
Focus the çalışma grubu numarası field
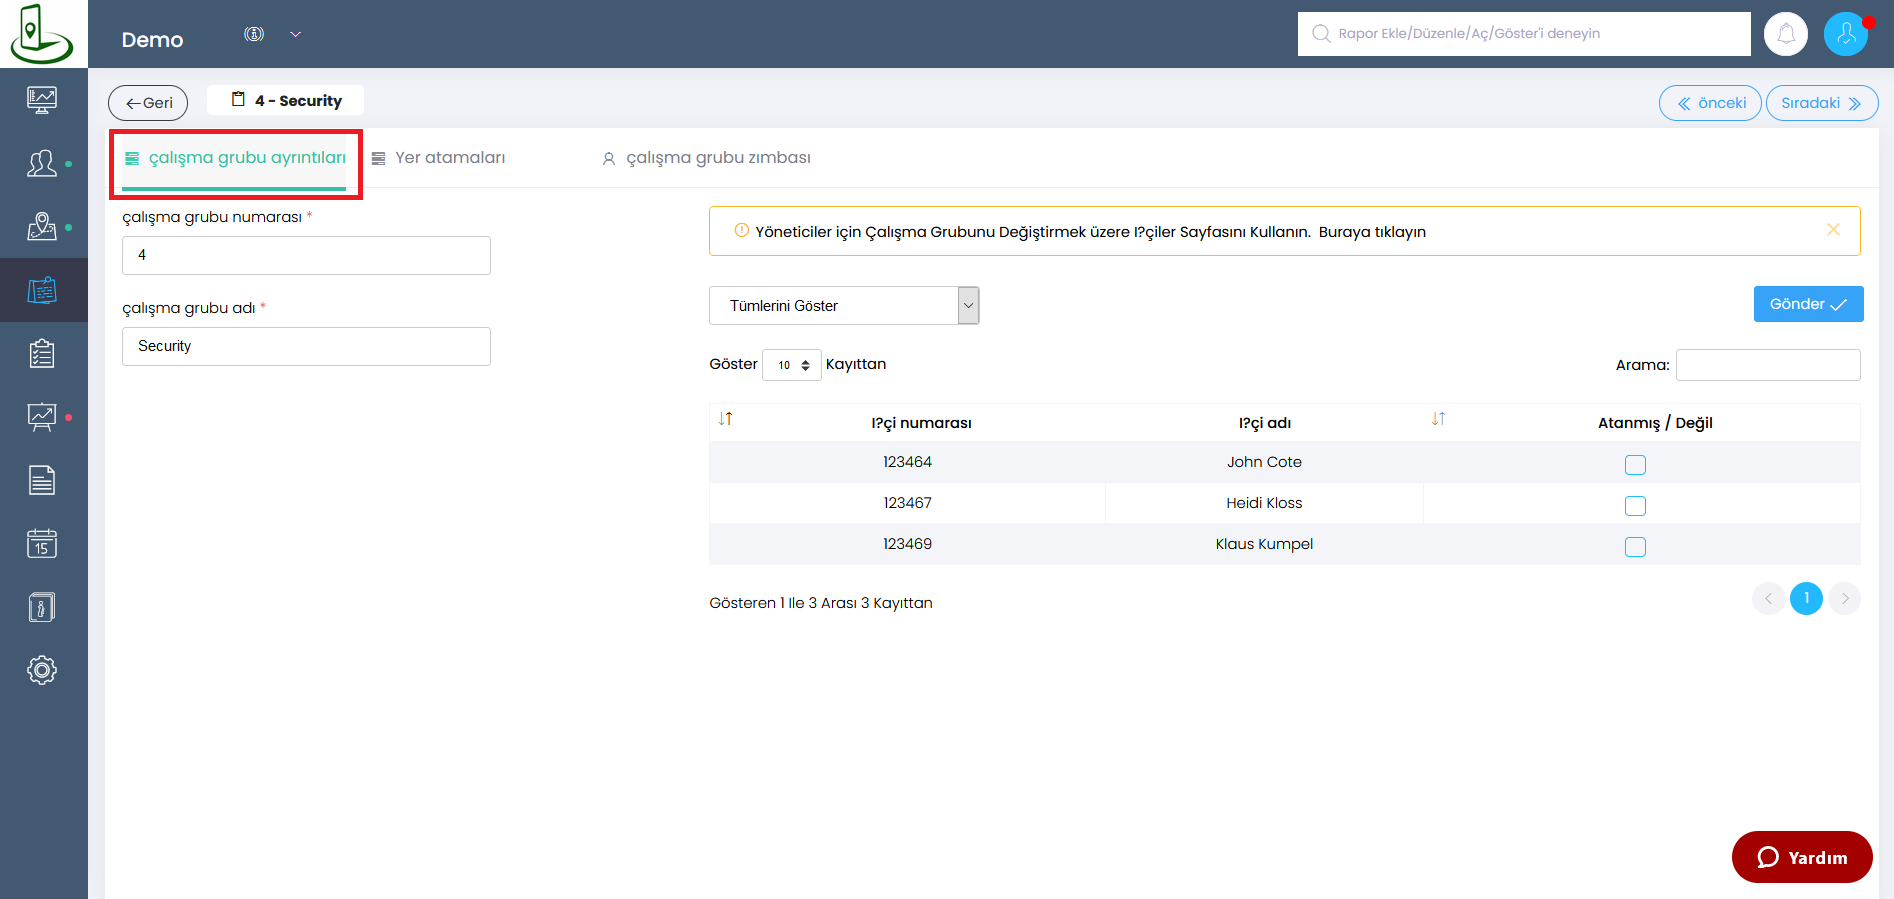[x=306, y=255]
